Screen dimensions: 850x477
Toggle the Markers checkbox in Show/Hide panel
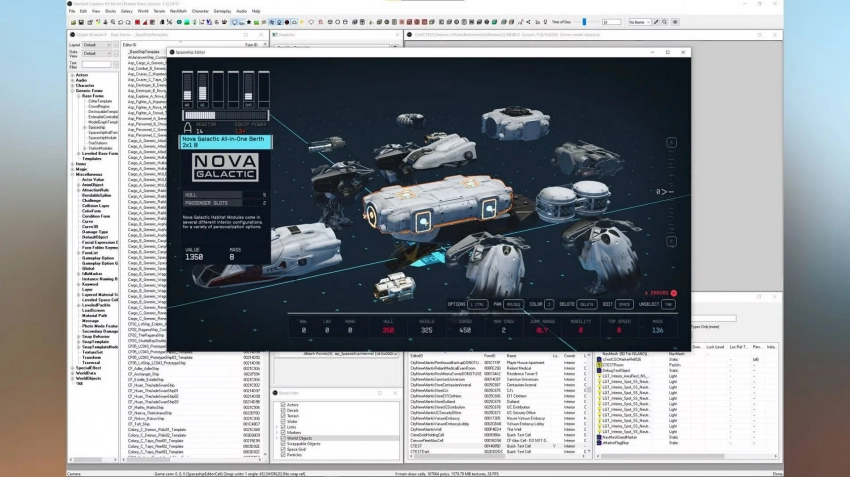coord(282,433)
